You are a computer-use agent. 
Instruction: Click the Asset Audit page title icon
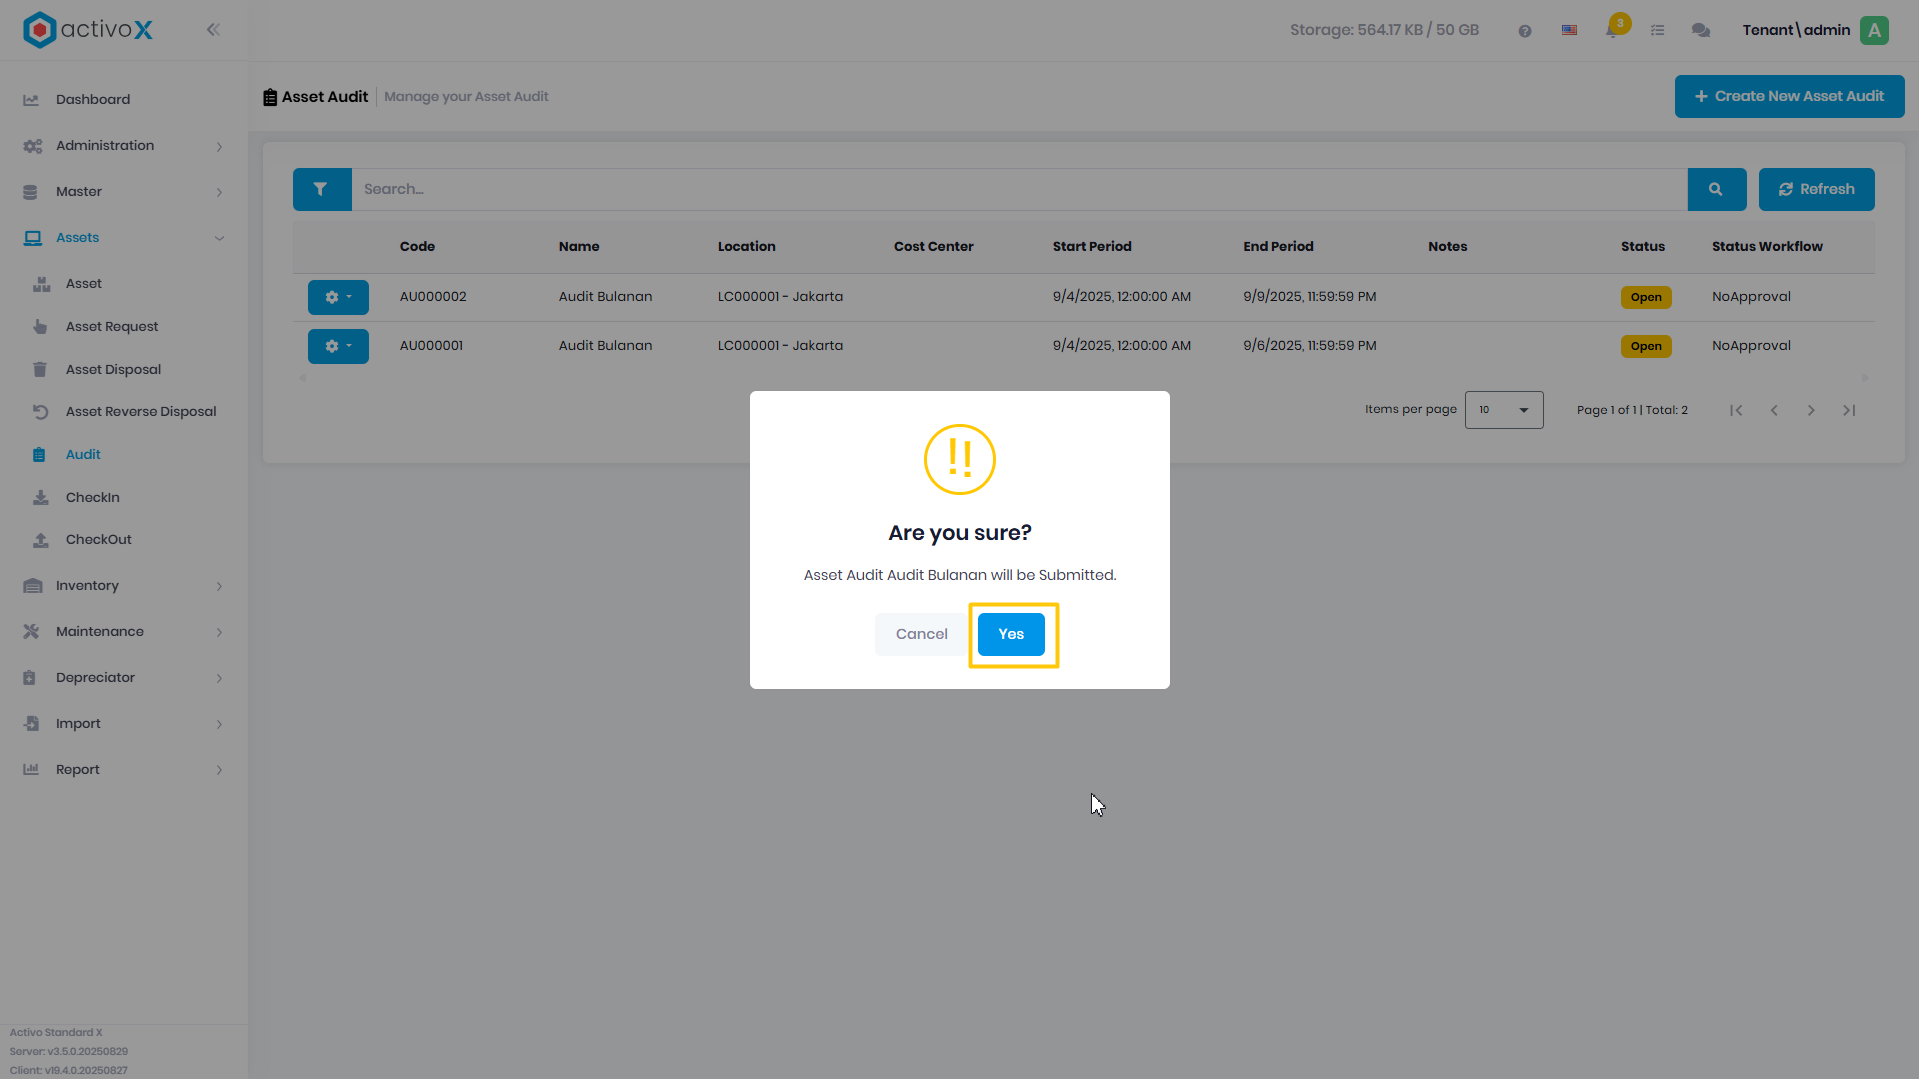[270, 97]
